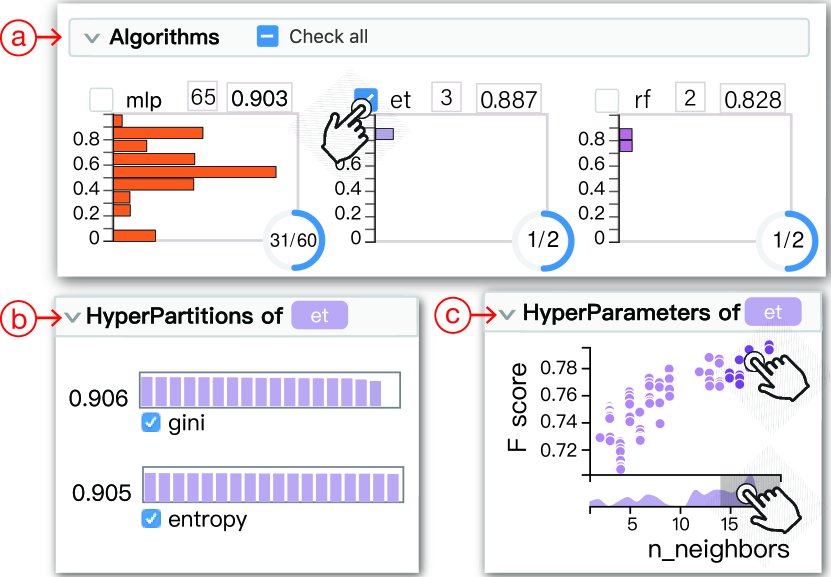
Task: Uncheck the gini hyperpartition checkbox
Action: (151, 422)
